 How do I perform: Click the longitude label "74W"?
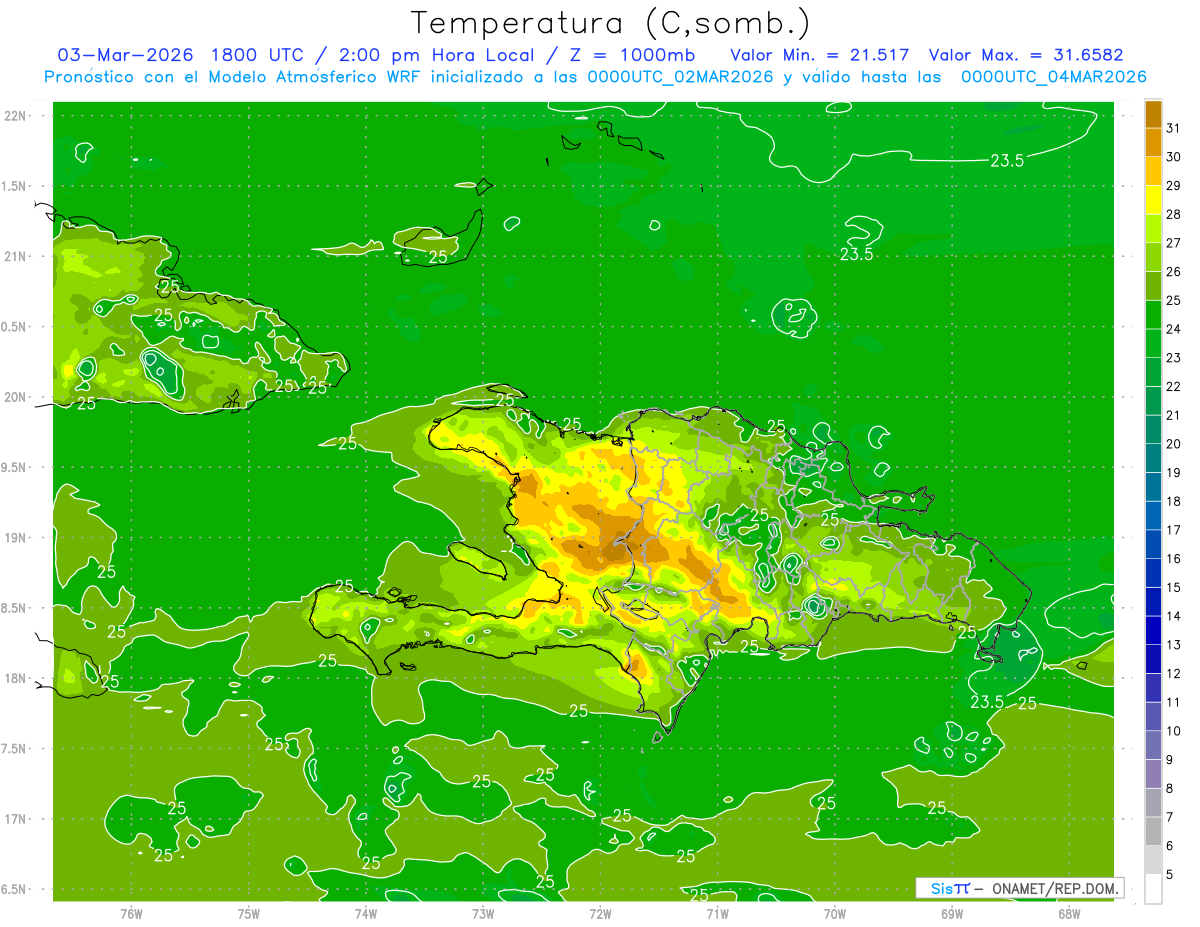click(x=365, y=913)
